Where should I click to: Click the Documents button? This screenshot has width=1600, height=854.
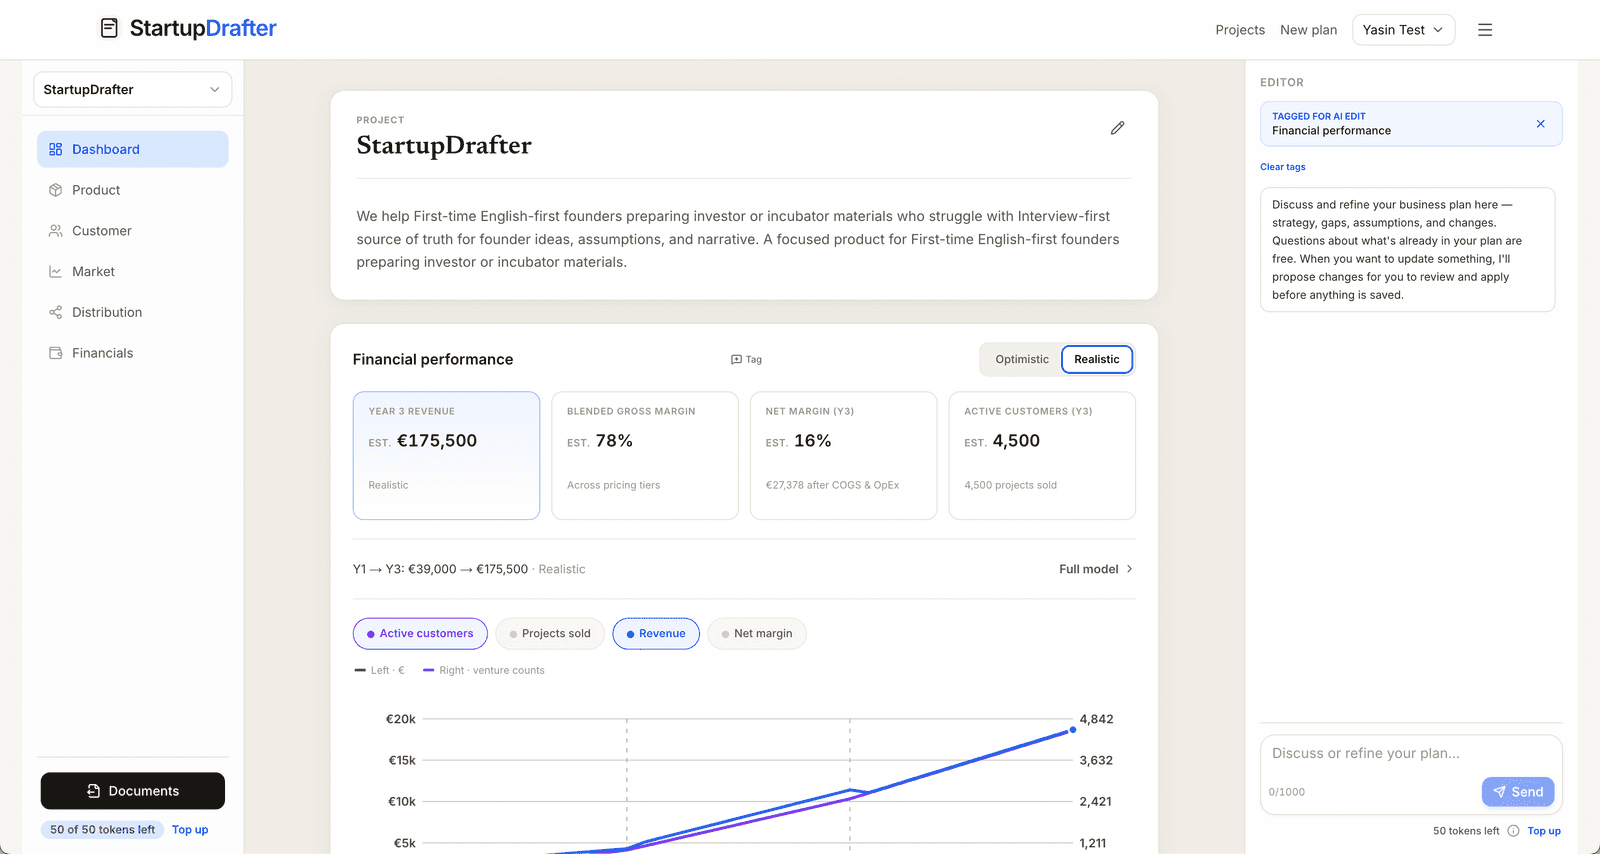133,791
